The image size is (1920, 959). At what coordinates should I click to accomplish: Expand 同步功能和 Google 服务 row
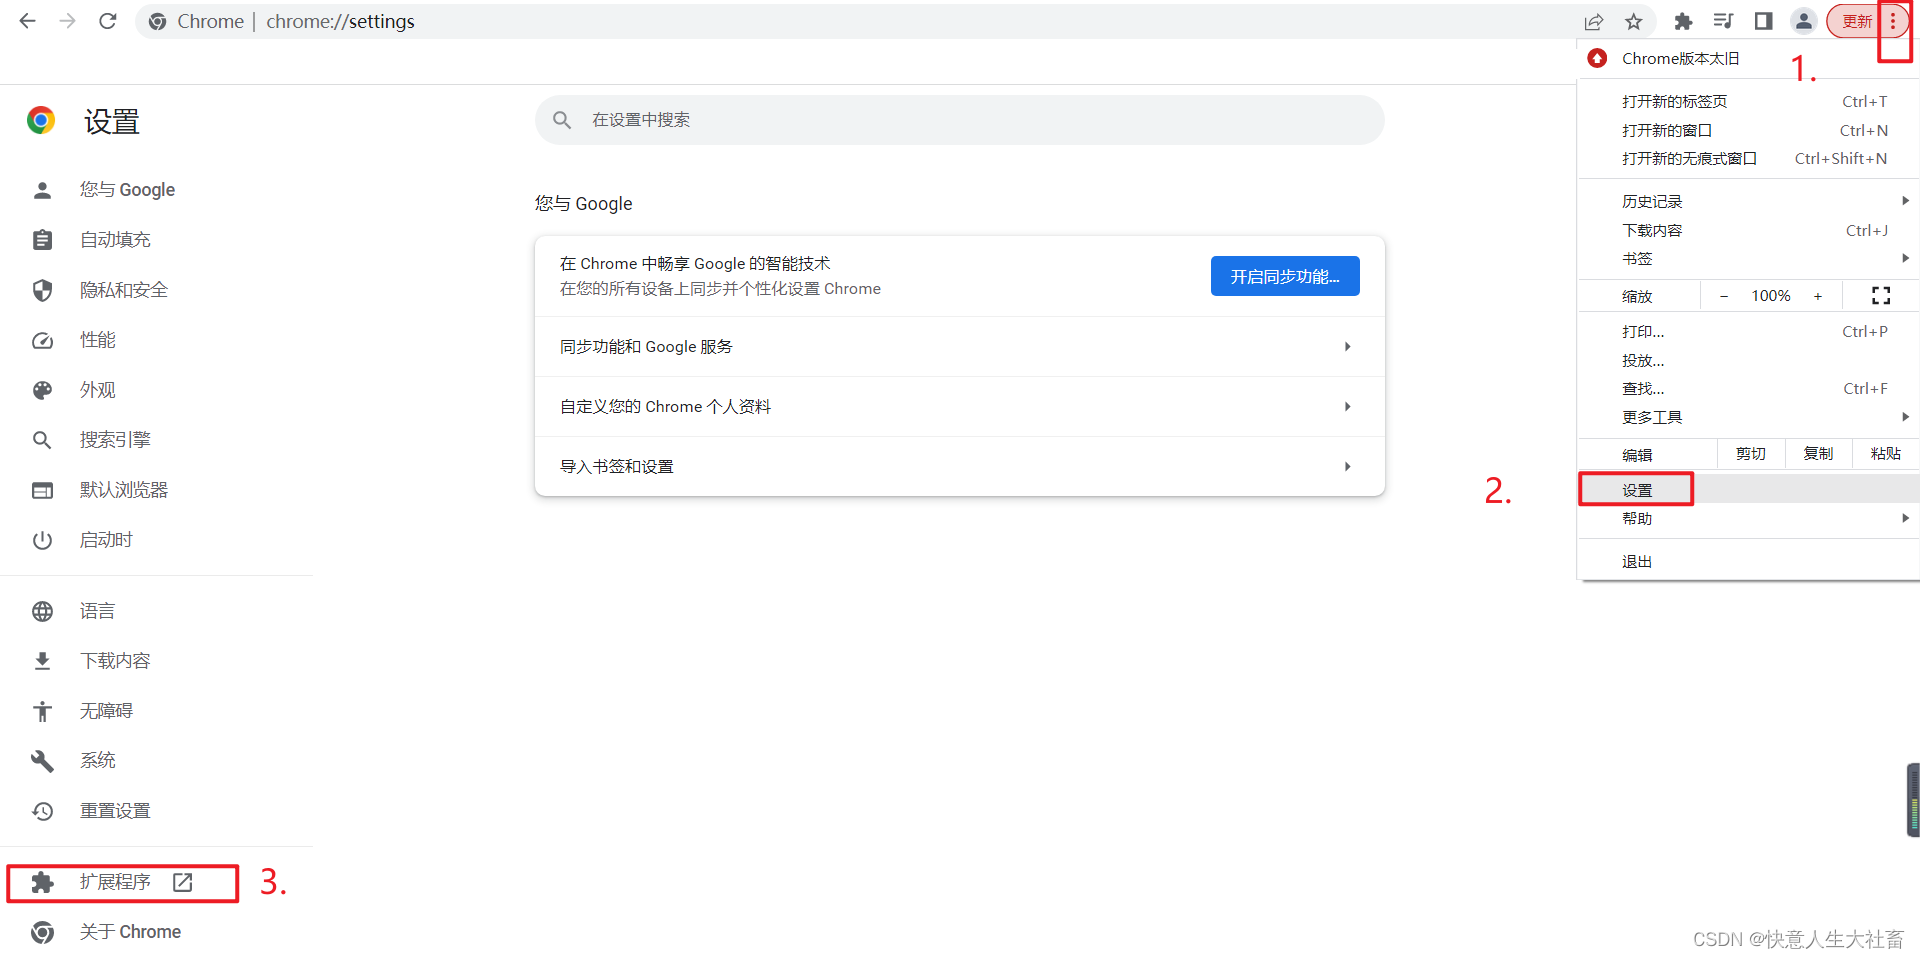click(x=960, y=346)
